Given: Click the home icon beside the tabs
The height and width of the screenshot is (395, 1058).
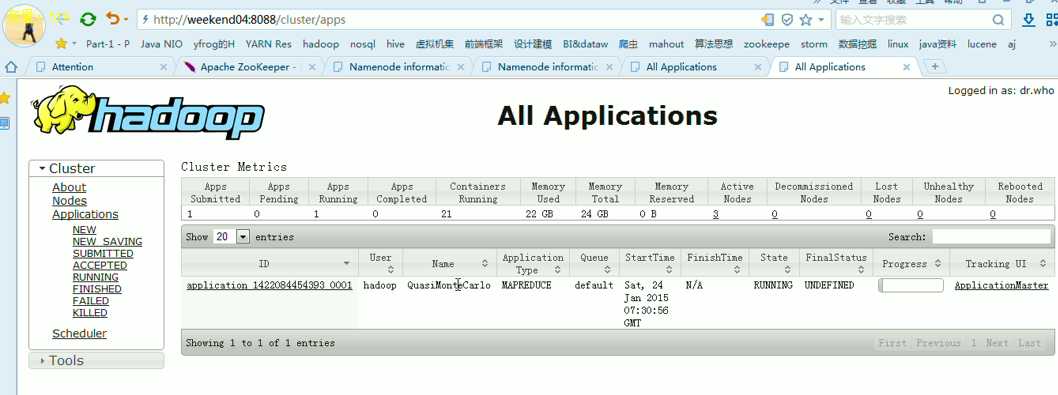Looking at the screenshot, I should (11, 67).
